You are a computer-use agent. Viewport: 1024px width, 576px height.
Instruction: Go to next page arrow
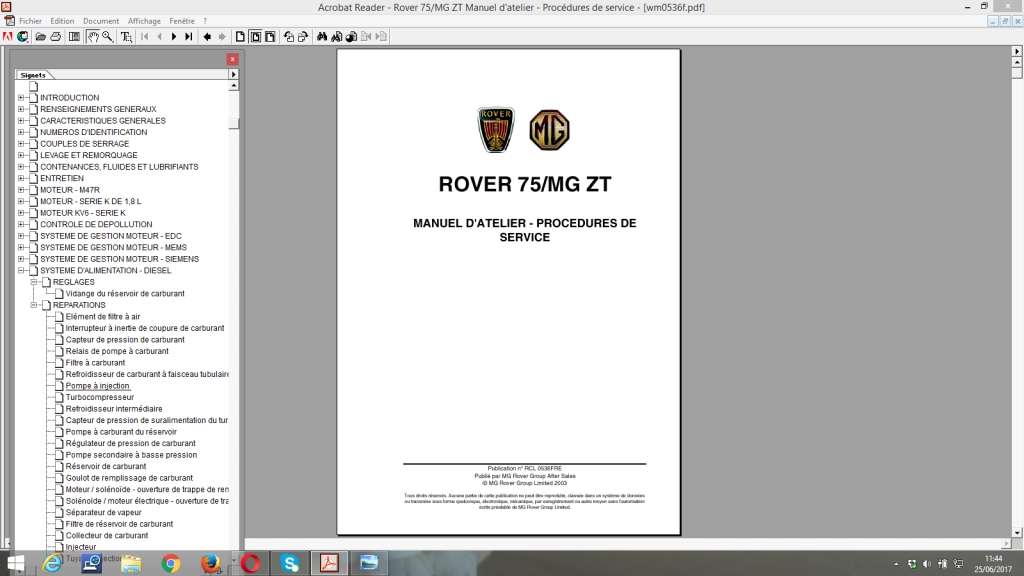(x=174, y=37)
